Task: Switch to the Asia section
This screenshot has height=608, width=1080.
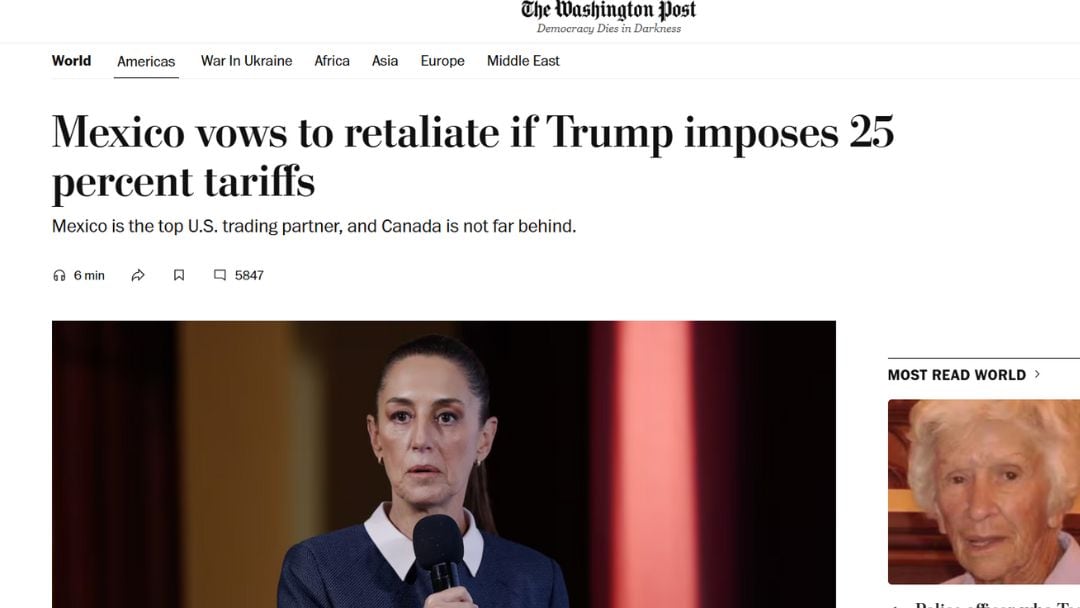Action: [x=385, y=61]
